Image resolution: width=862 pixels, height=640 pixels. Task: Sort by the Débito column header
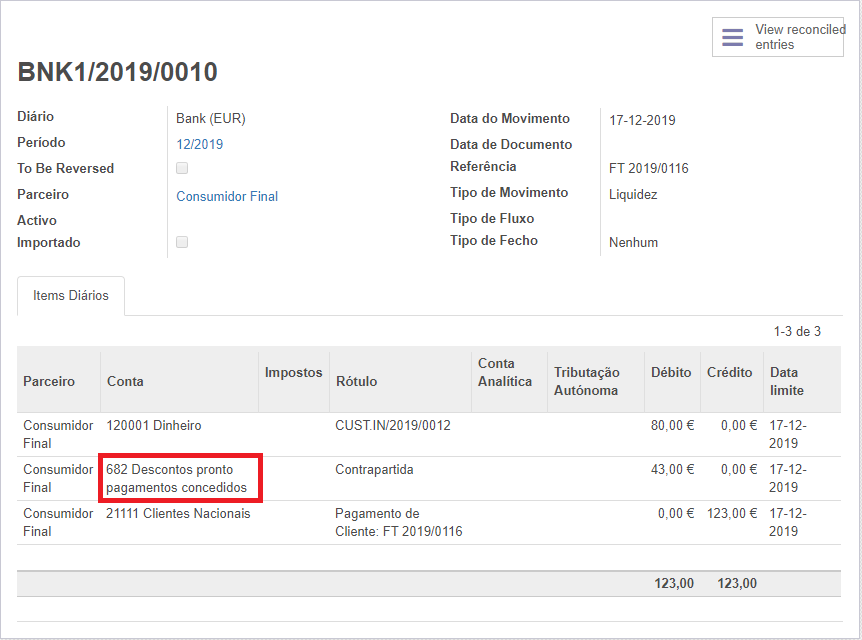pyautogui.click(x=670, y=372)
